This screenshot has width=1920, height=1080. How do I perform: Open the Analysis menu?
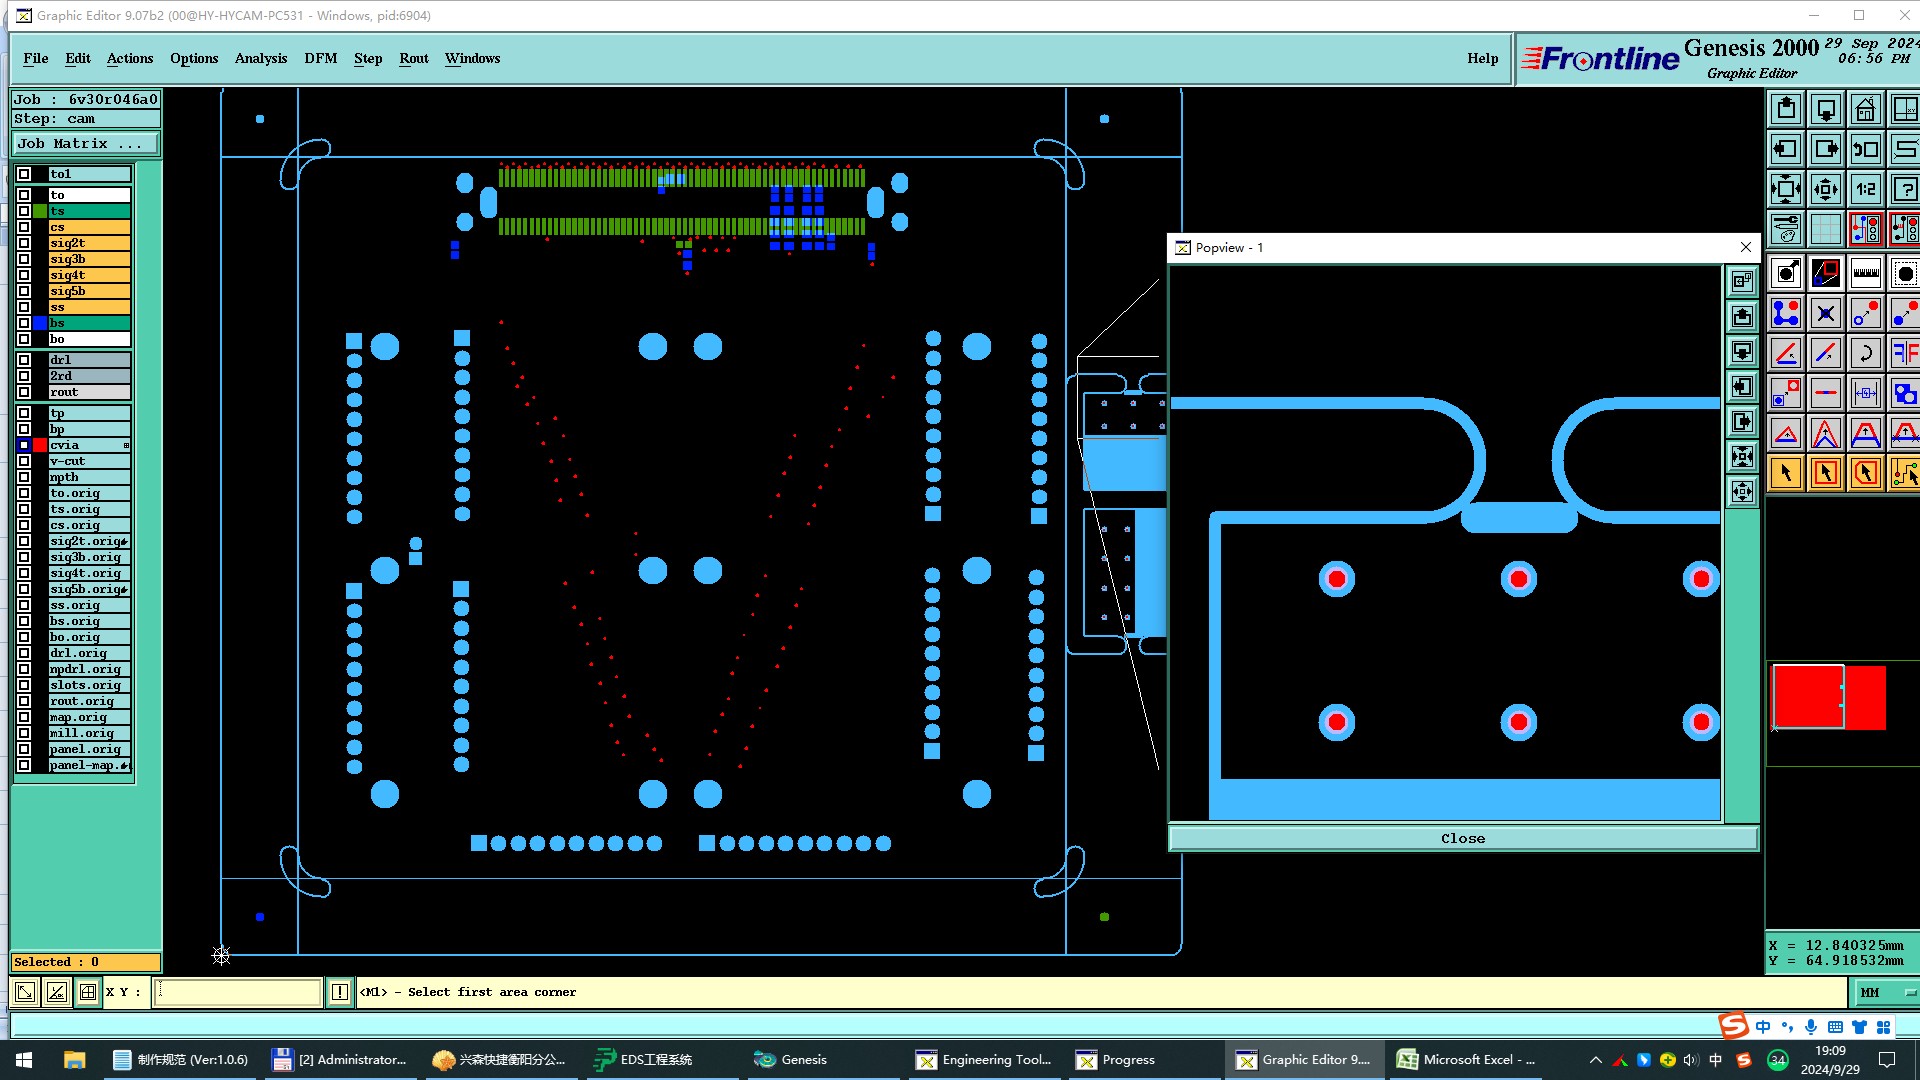(260, 58)
